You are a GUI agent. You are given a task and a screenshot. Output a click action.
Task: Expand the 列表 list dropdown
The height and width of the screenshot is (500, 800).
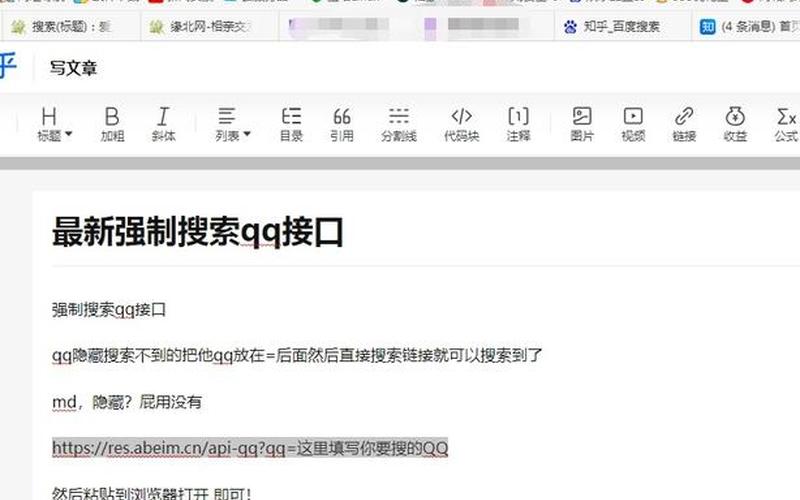tap(232, 124)
